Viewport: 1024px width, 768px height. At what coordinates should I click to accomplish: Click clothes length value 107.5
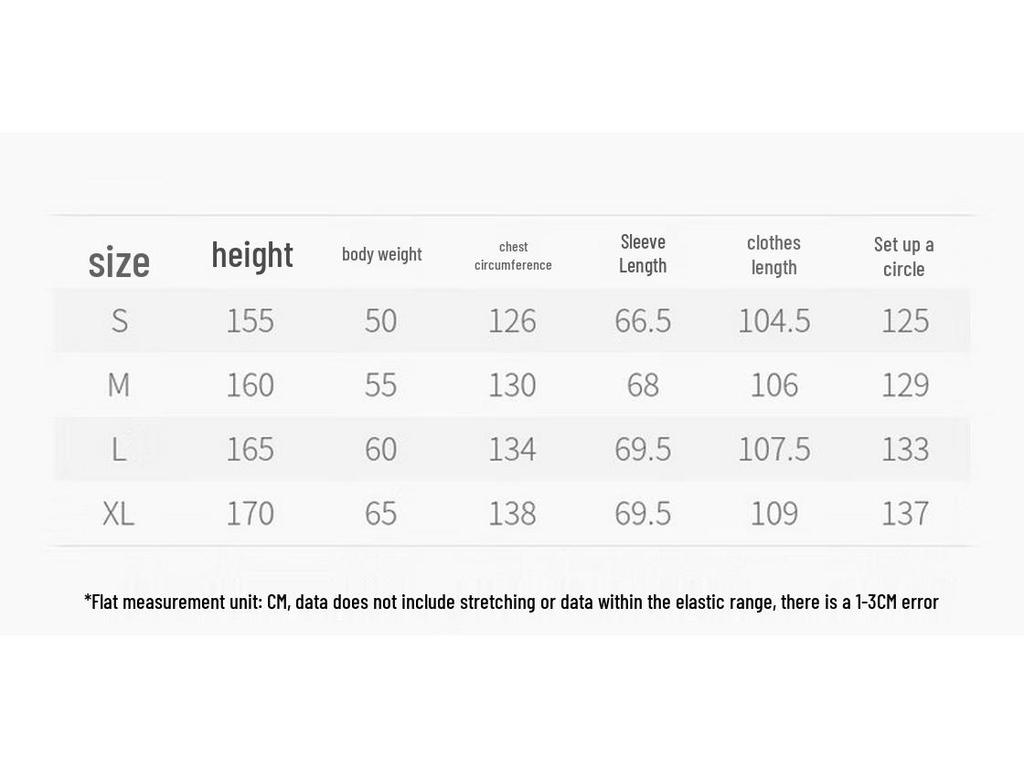click(775, 449)
